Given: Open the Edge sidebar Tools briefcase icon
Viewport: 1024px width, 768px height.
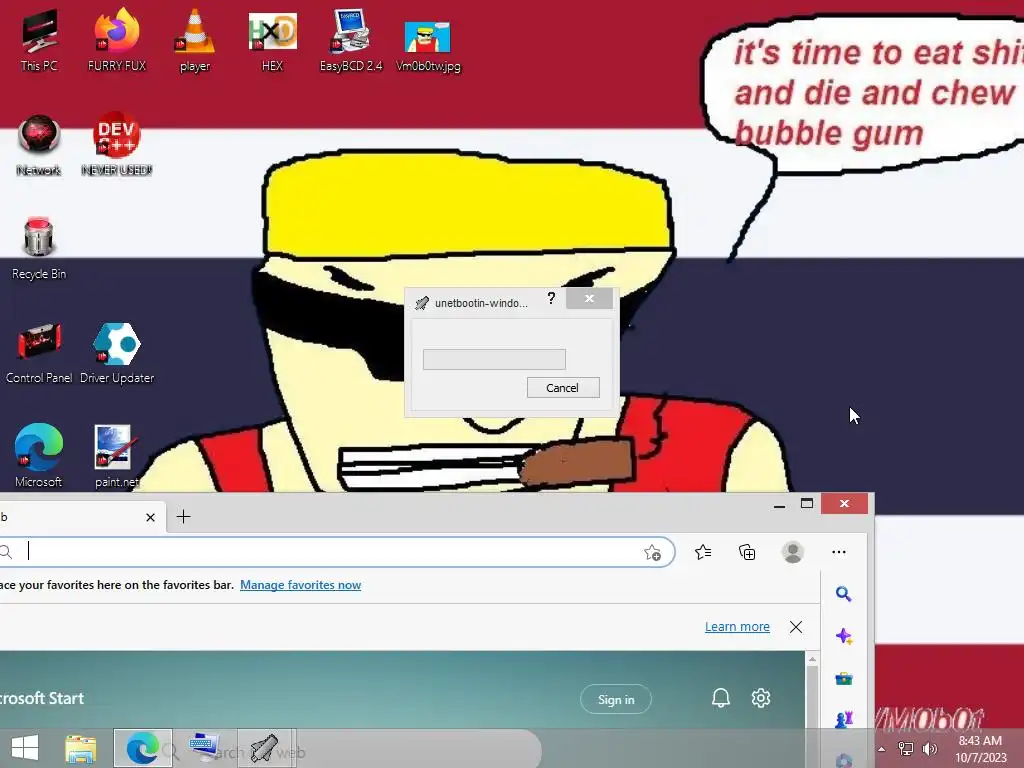Looking at the screenshot, I should coord(844,679).
